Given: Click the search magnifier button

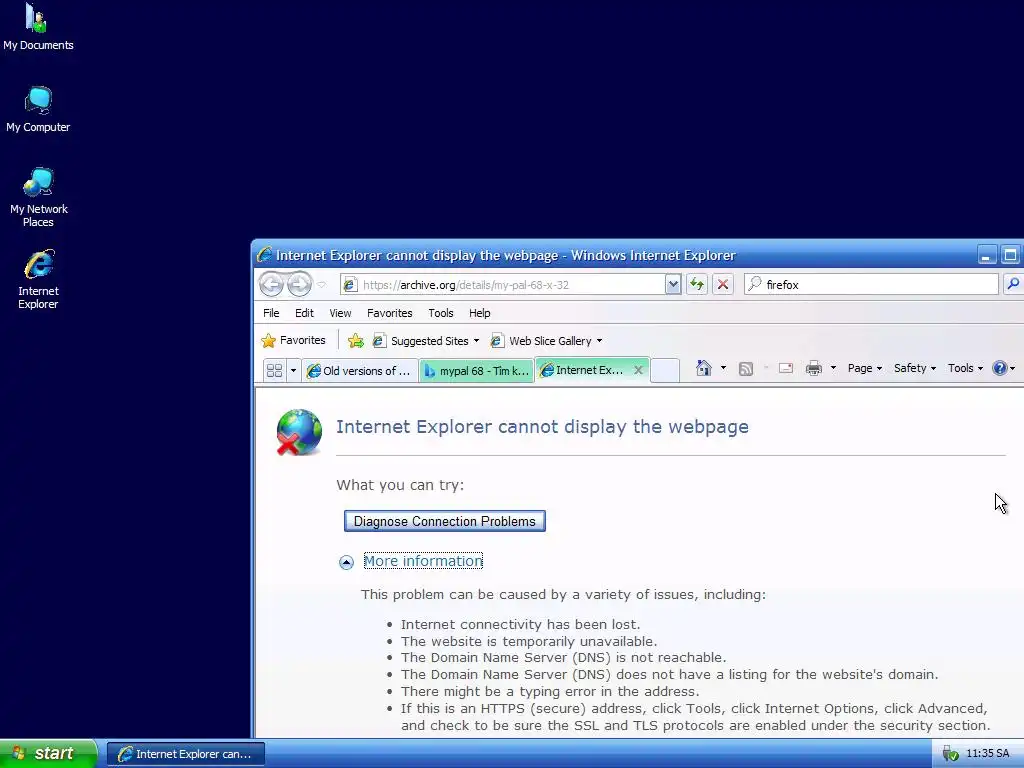Looking at the screenshot, I should (1014, 284).
